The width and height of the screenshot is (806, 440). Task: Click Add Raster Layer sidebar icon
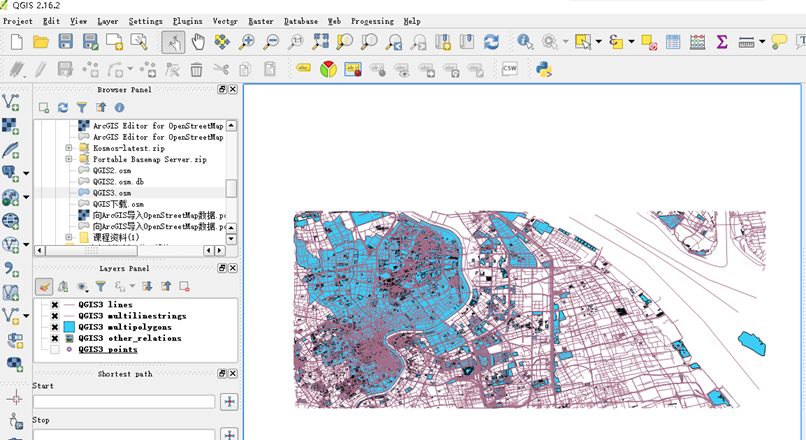pyautogui.click(x=11, y=126)
